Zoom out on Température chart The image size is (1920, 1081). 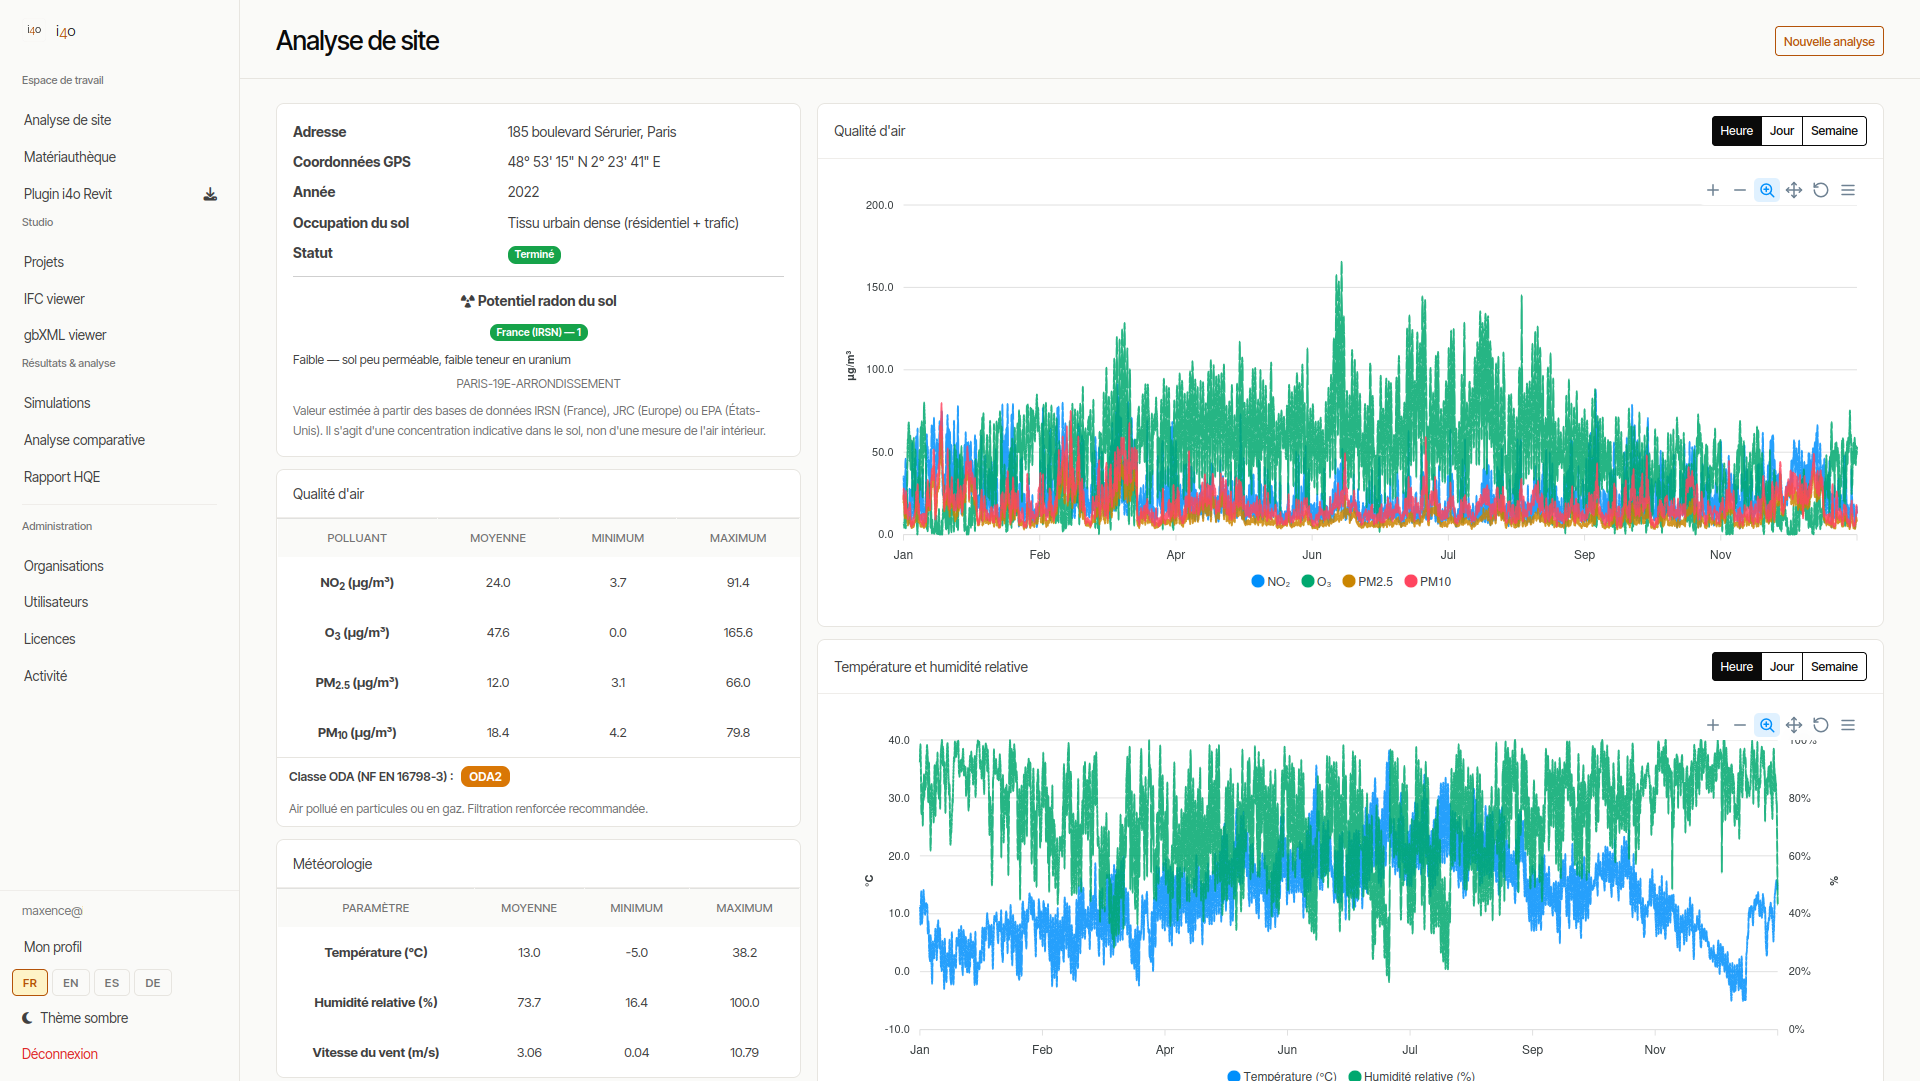pyautogui.click(x=1740, y=725)
